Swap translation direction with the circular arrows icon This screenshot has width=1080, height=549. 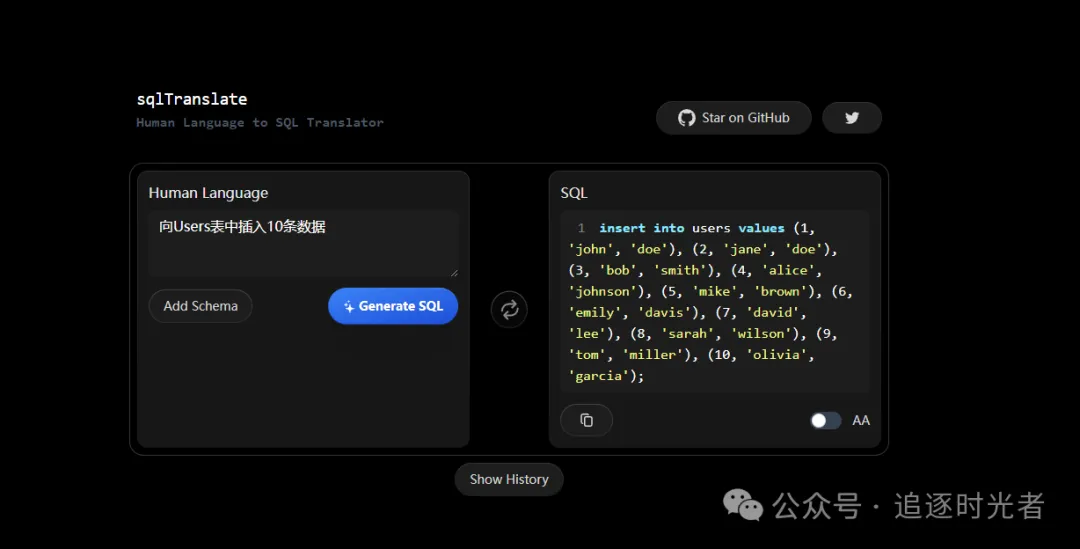tap(509, 309)
